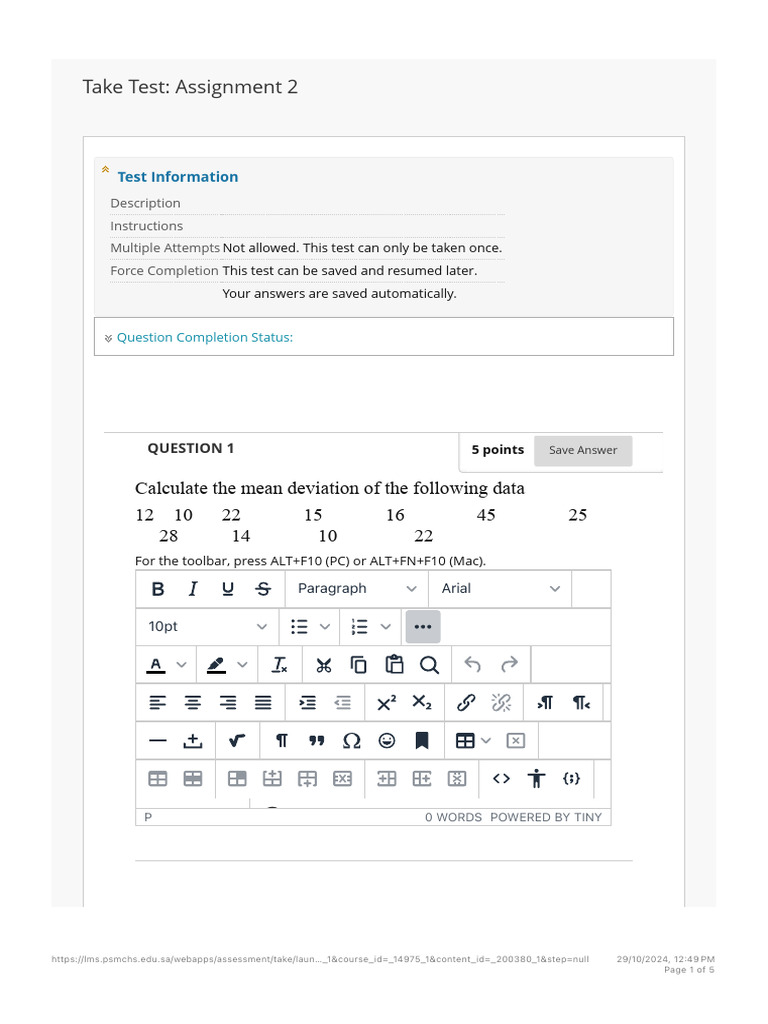Image resolution: width=768 pixels, height=1024 pixels.
Task: Click the cut scissors icon
Action: (x=323, y=665)
